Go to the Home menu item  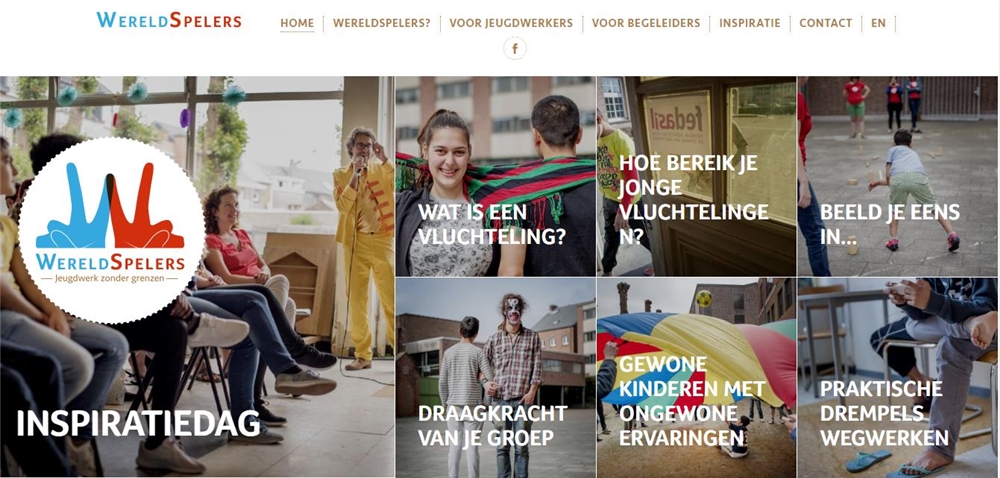pyautogui.click(x=297, y=24)
